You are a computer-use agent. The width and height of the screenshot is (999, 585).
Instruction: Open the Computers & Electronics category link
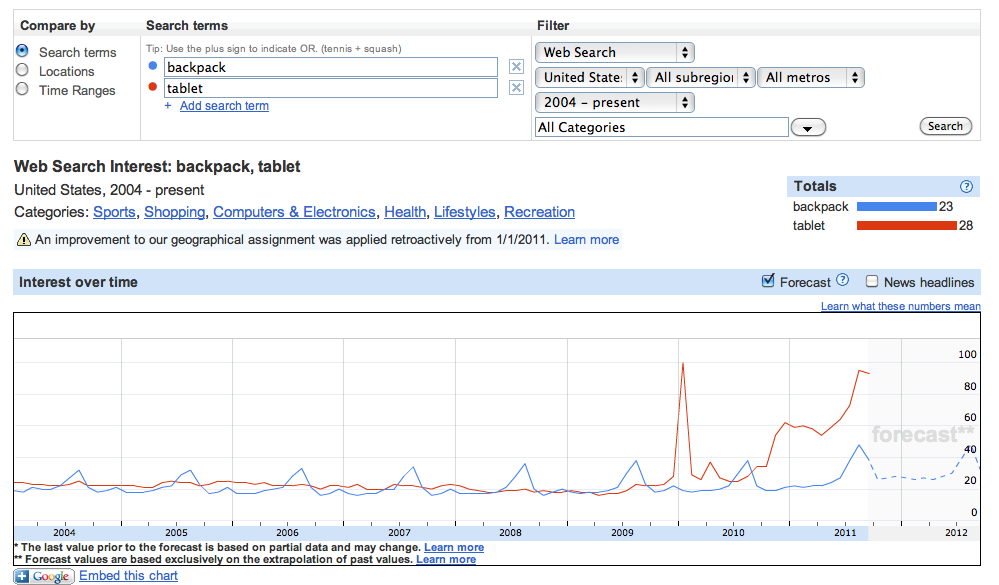tap(294, 212)
